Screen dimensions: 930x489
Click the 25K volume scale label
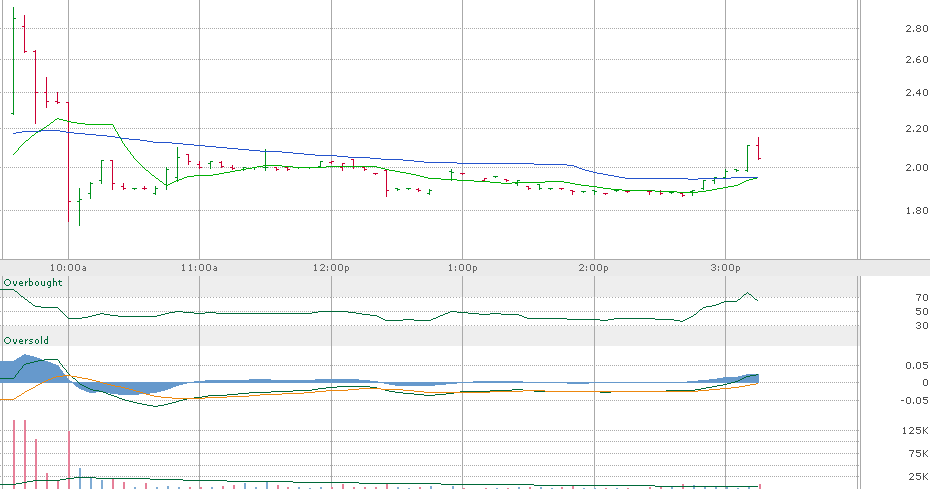(x=918, y=476)
